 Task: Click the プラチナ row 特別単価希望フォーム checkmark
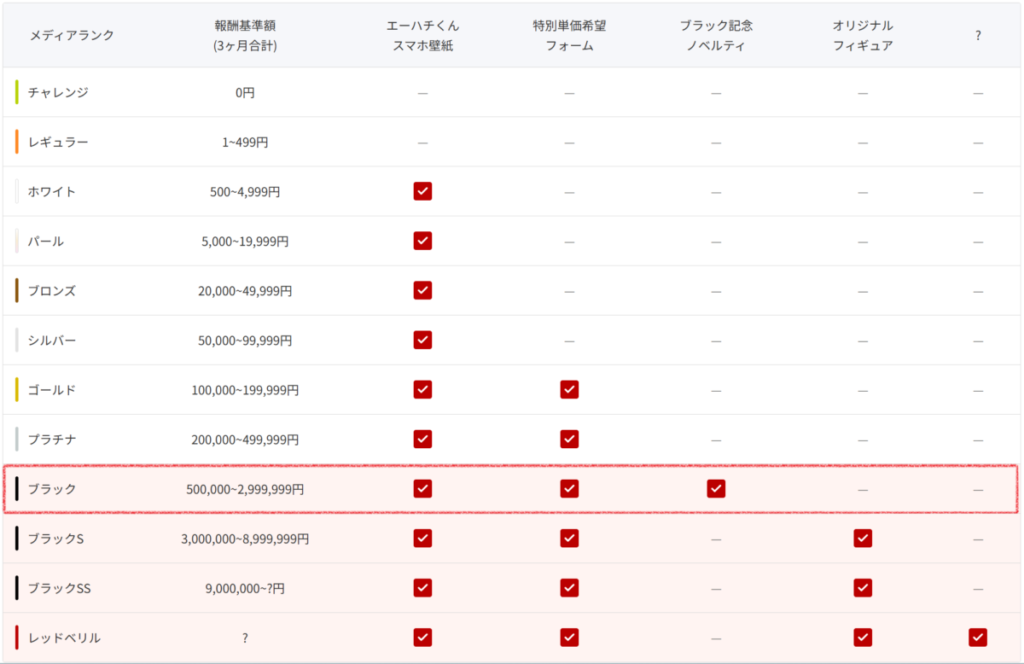tap(569, 439)
